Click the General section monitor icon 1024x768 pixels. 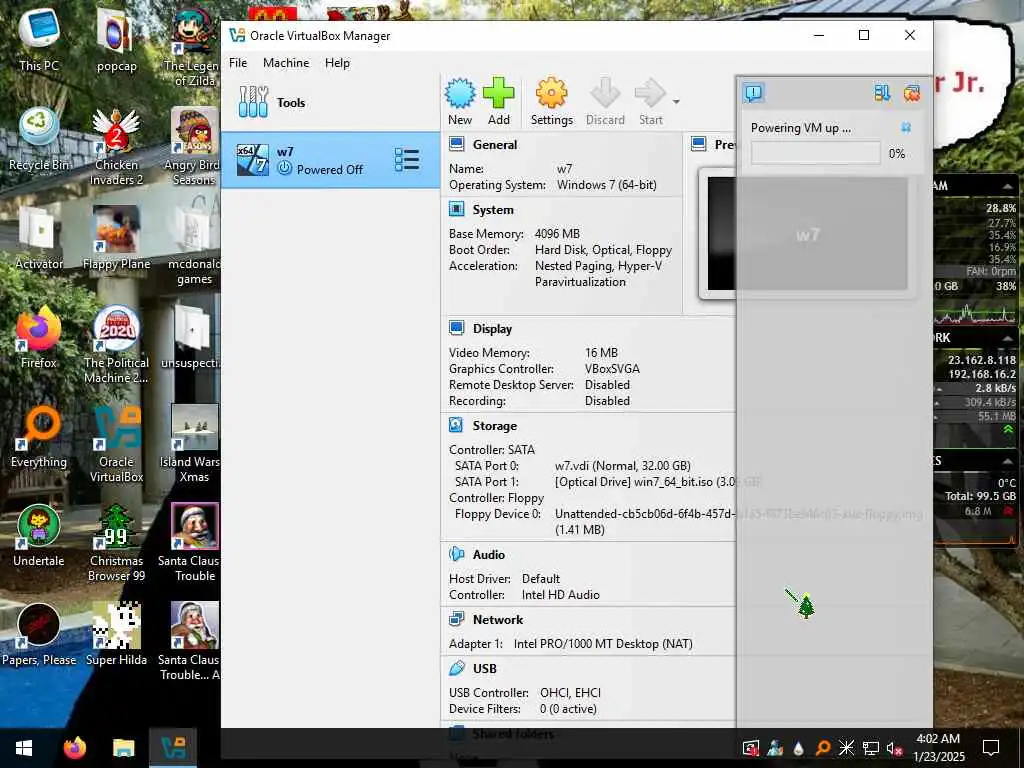tap(456, 144)
